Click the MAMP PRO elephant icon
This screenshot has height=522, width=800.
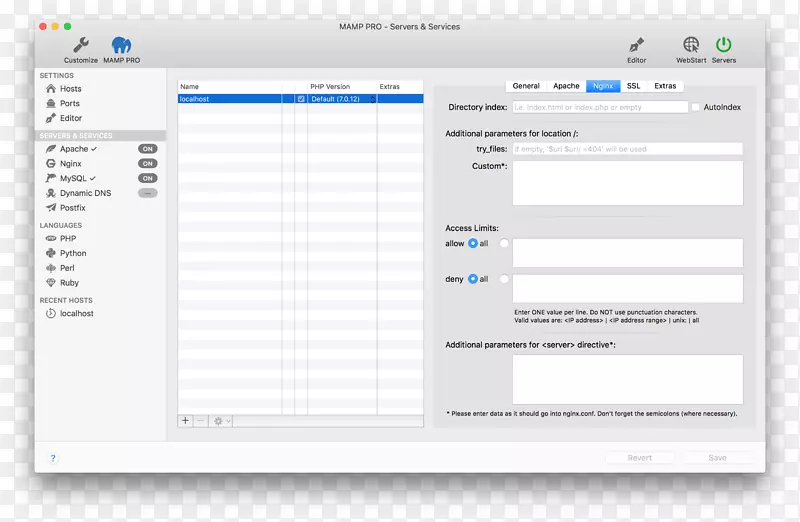[120, 45]
